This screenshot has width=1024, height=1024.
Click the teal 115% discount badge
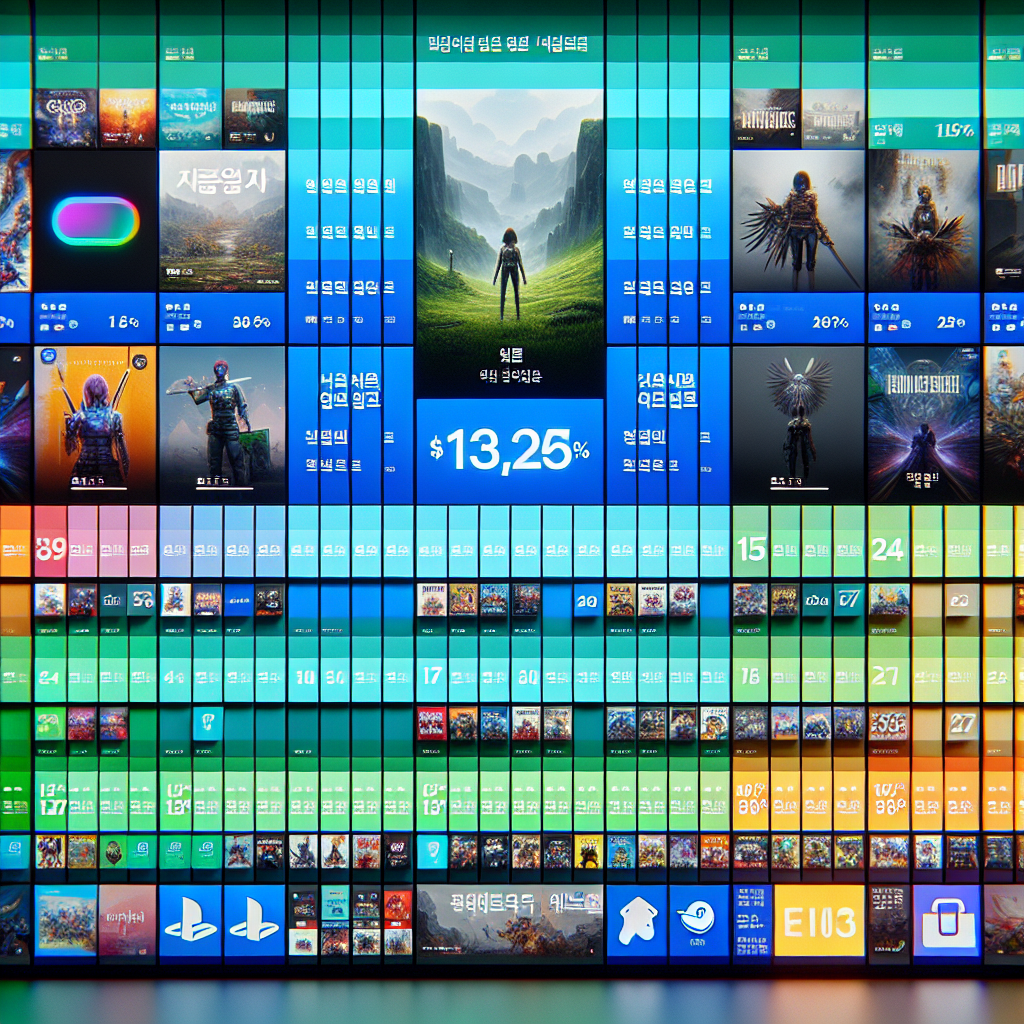coord(923,133)
